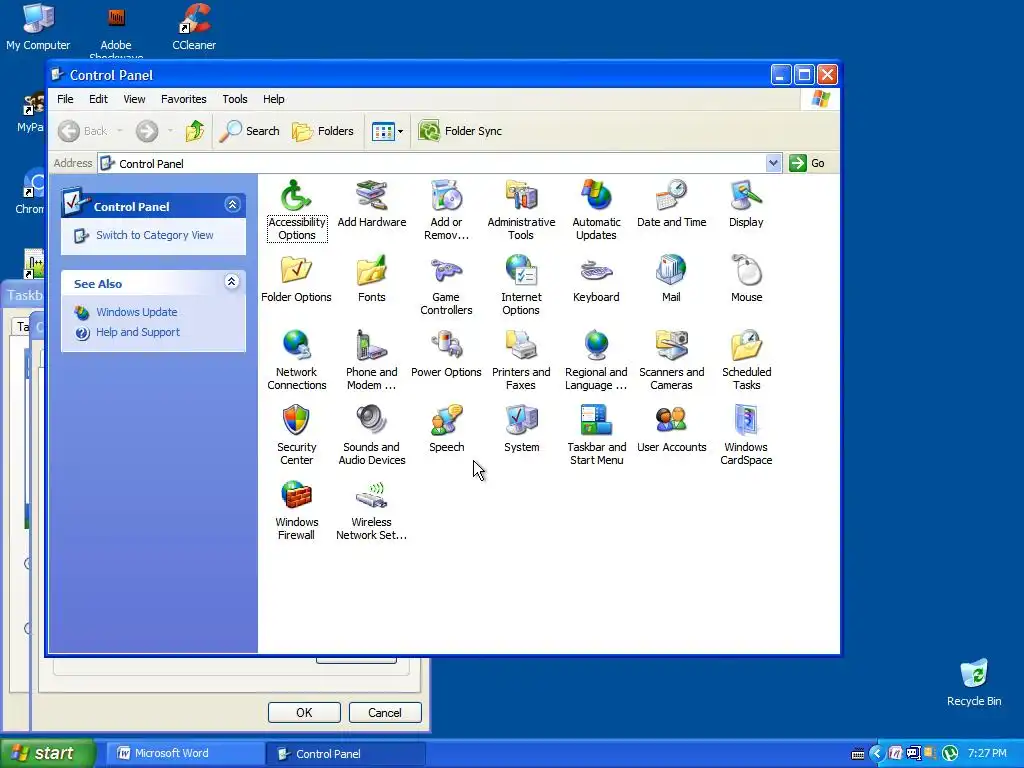Open Scheduled Tasks icon
Image resolution: width=1024 pixels, height=768 pixels.
pos(746,360)
